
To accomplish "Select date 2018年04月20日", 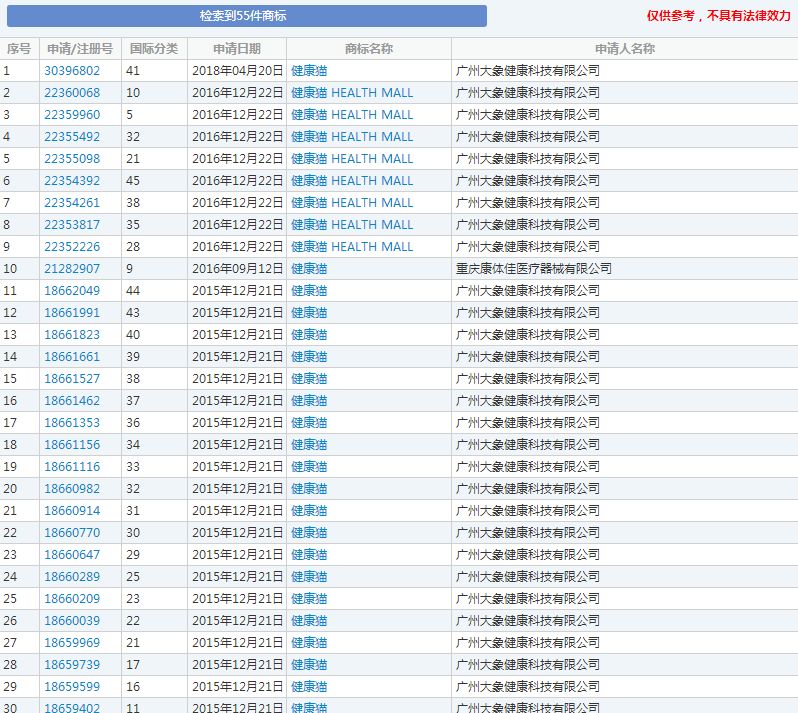I will (238, 71).
